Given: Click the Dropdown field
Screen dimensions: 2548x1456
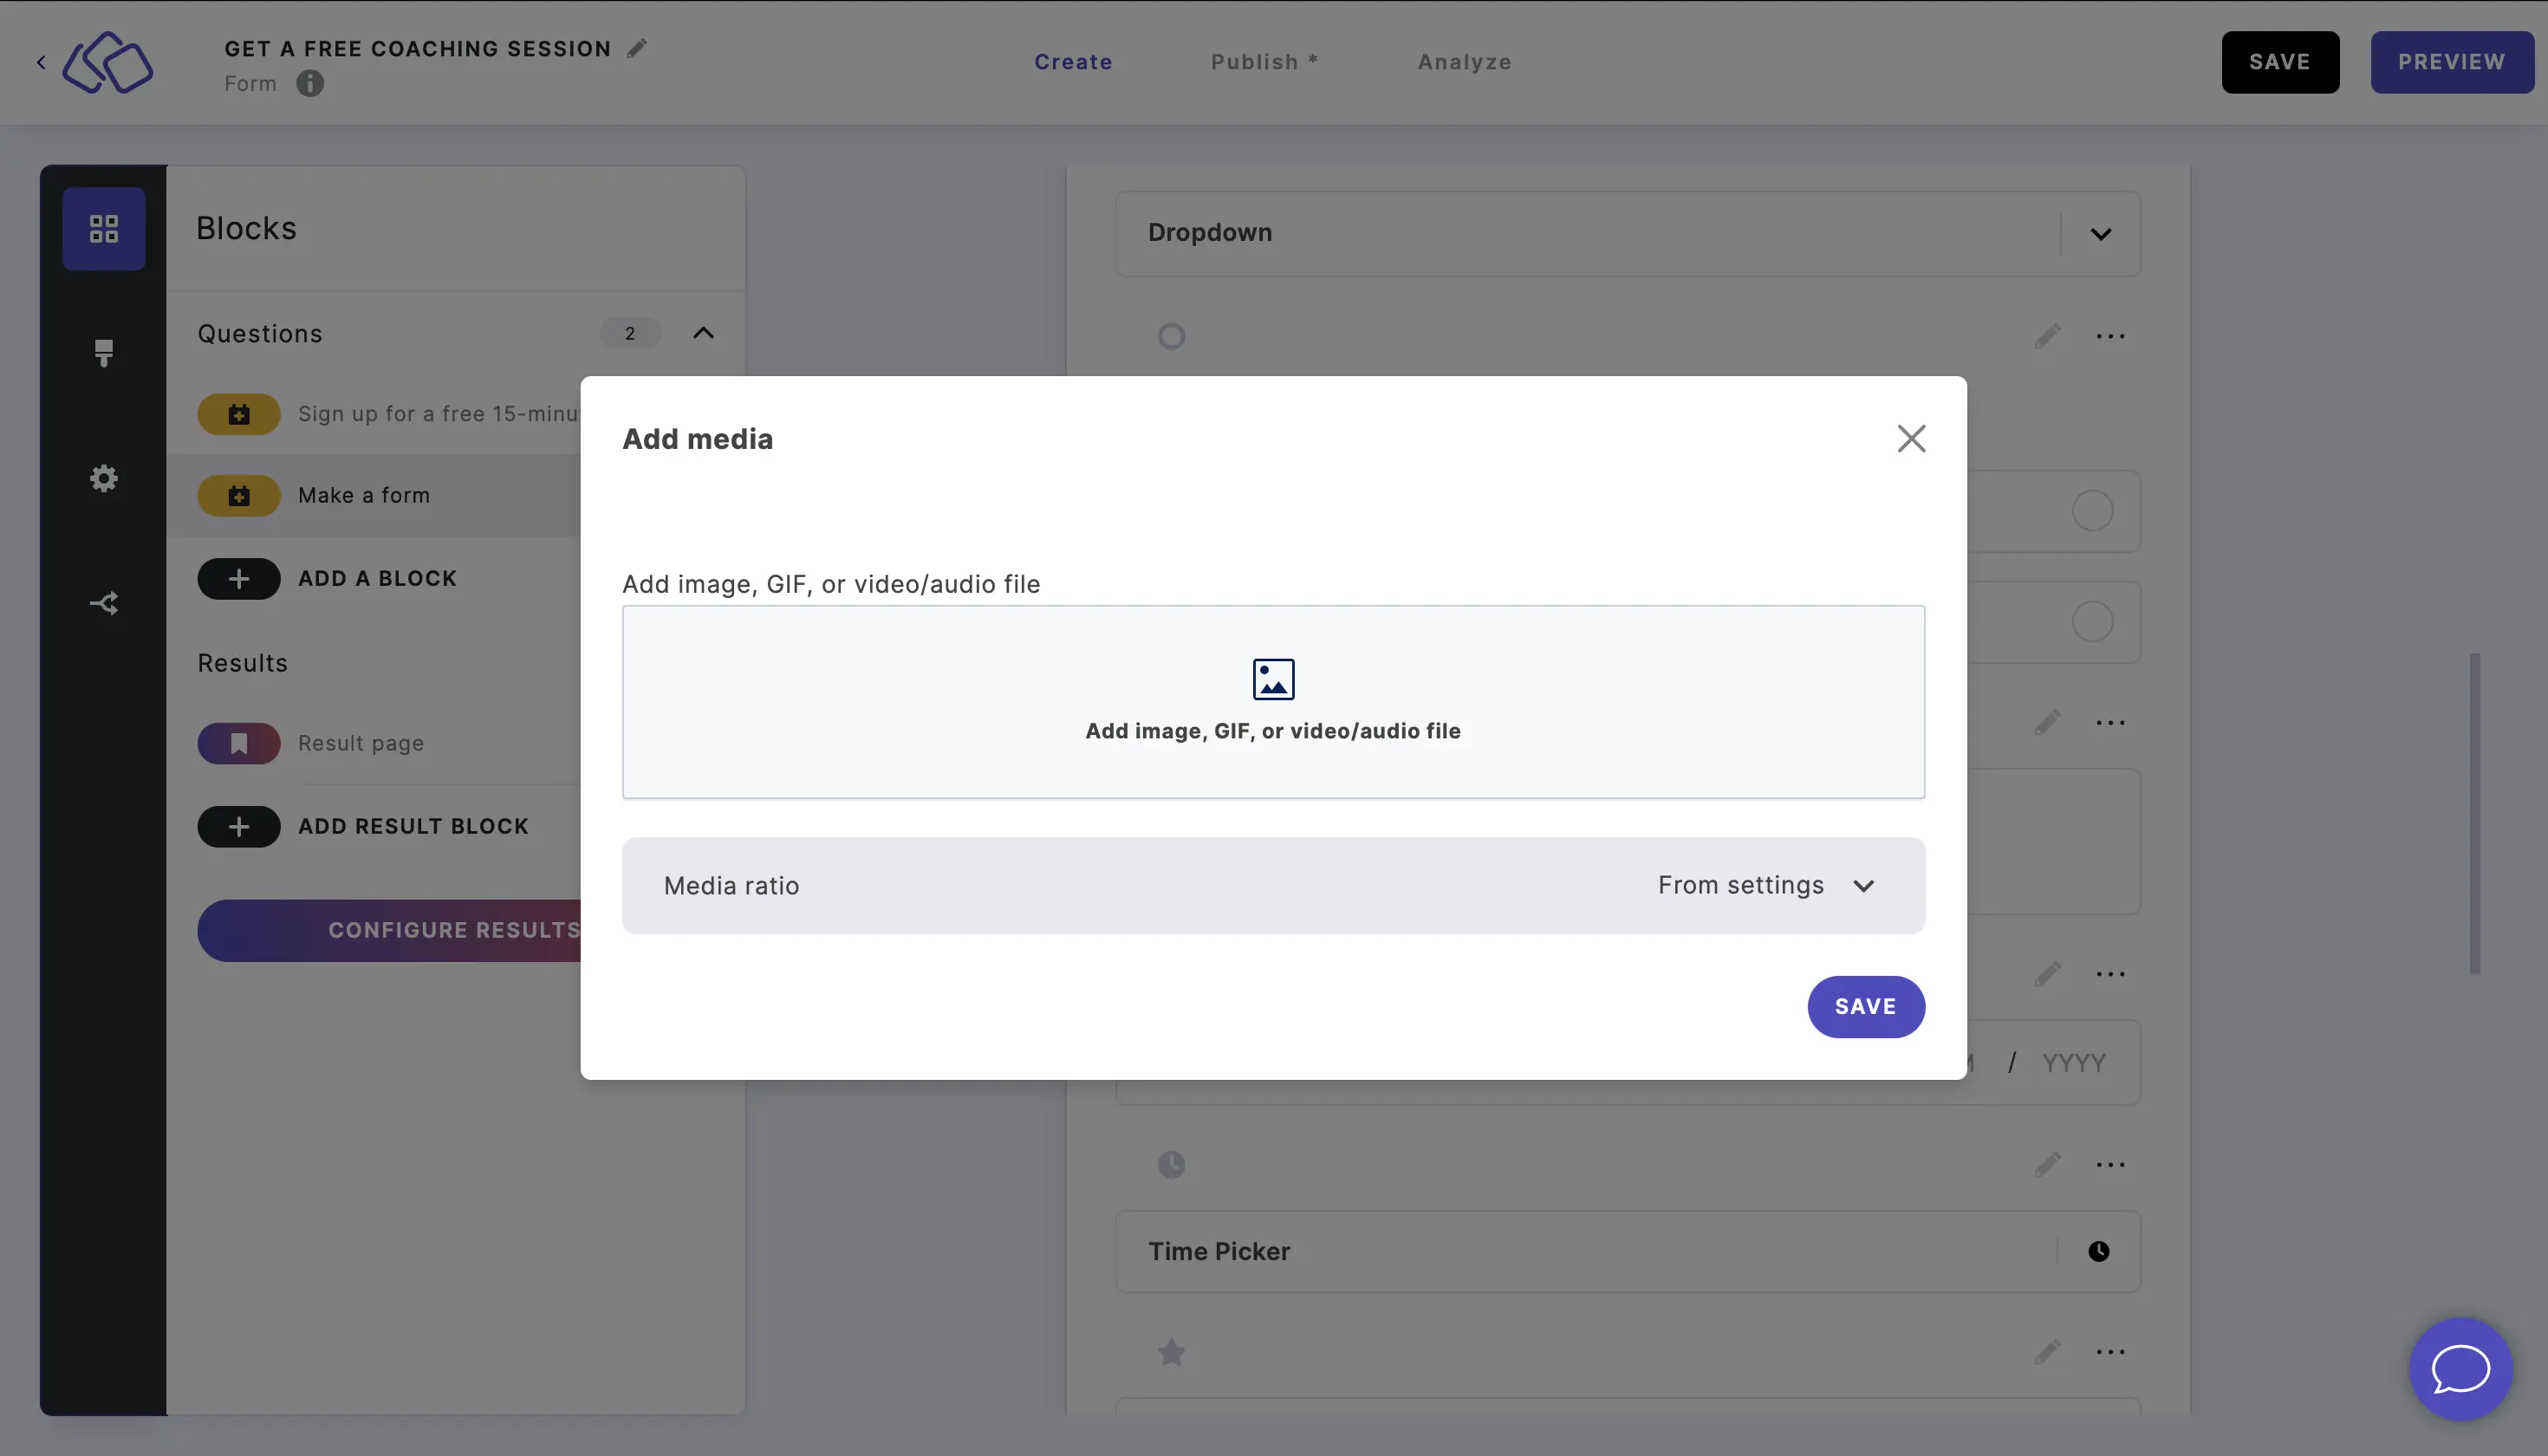Looking at the screenshot, I should (1627, 233).
